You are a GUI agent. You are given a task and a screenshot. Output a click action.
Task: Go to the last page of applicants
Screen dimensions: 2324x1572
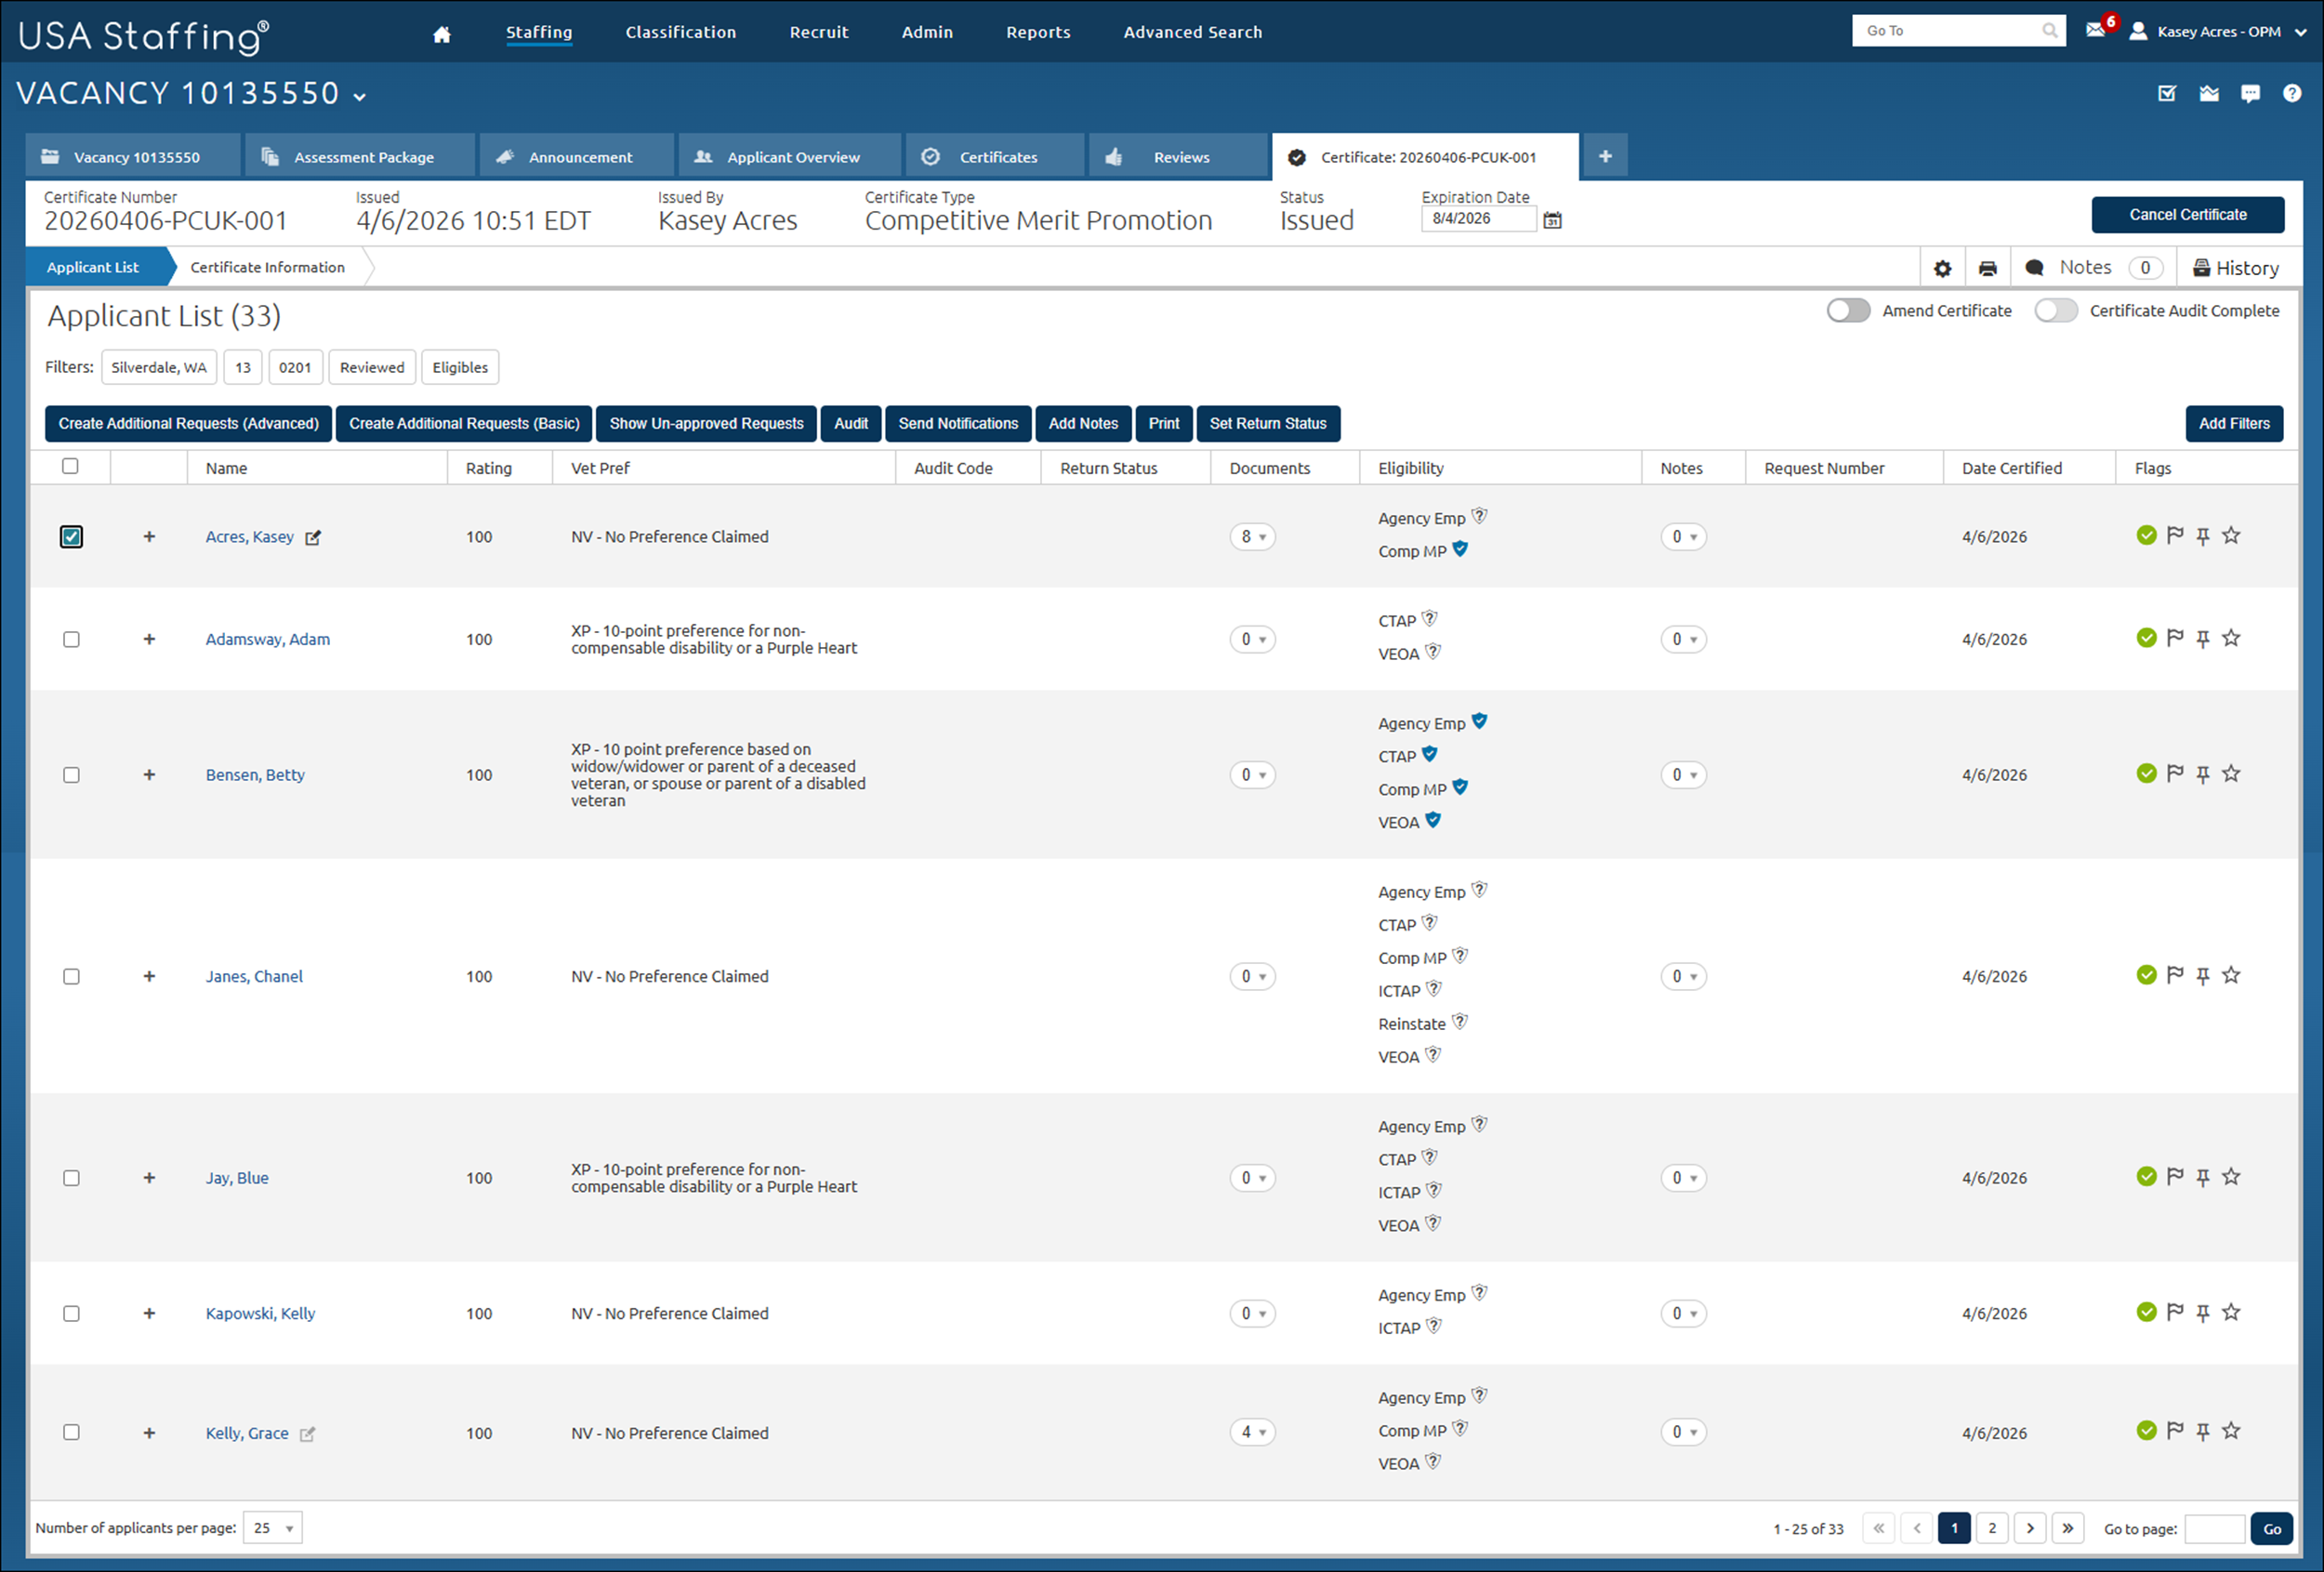coord(2067,1528)
